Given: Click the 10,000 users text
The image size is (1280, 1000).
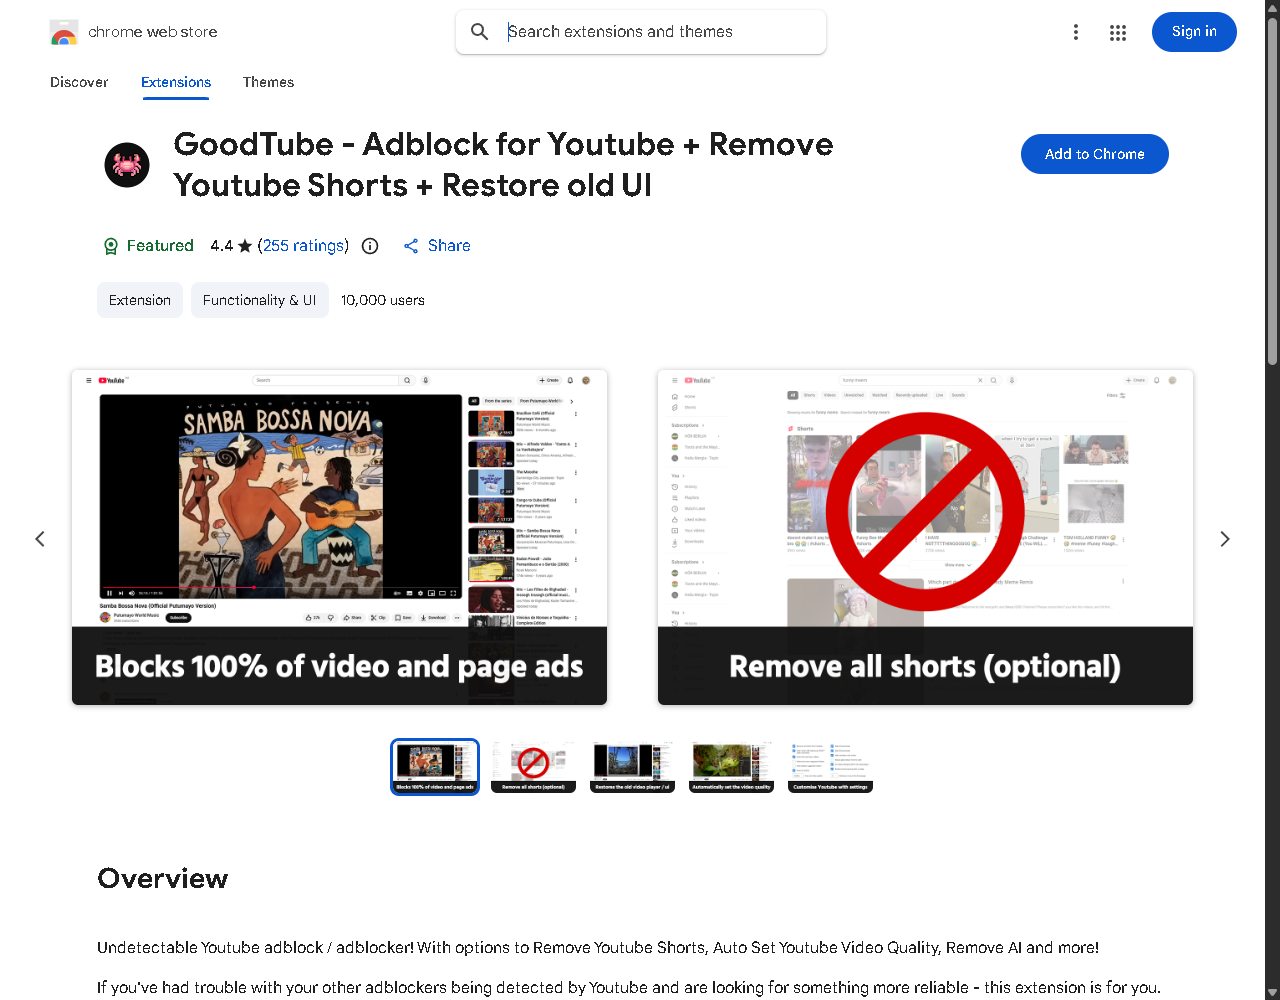Looking at the screenshot, I should coord(383,300).
